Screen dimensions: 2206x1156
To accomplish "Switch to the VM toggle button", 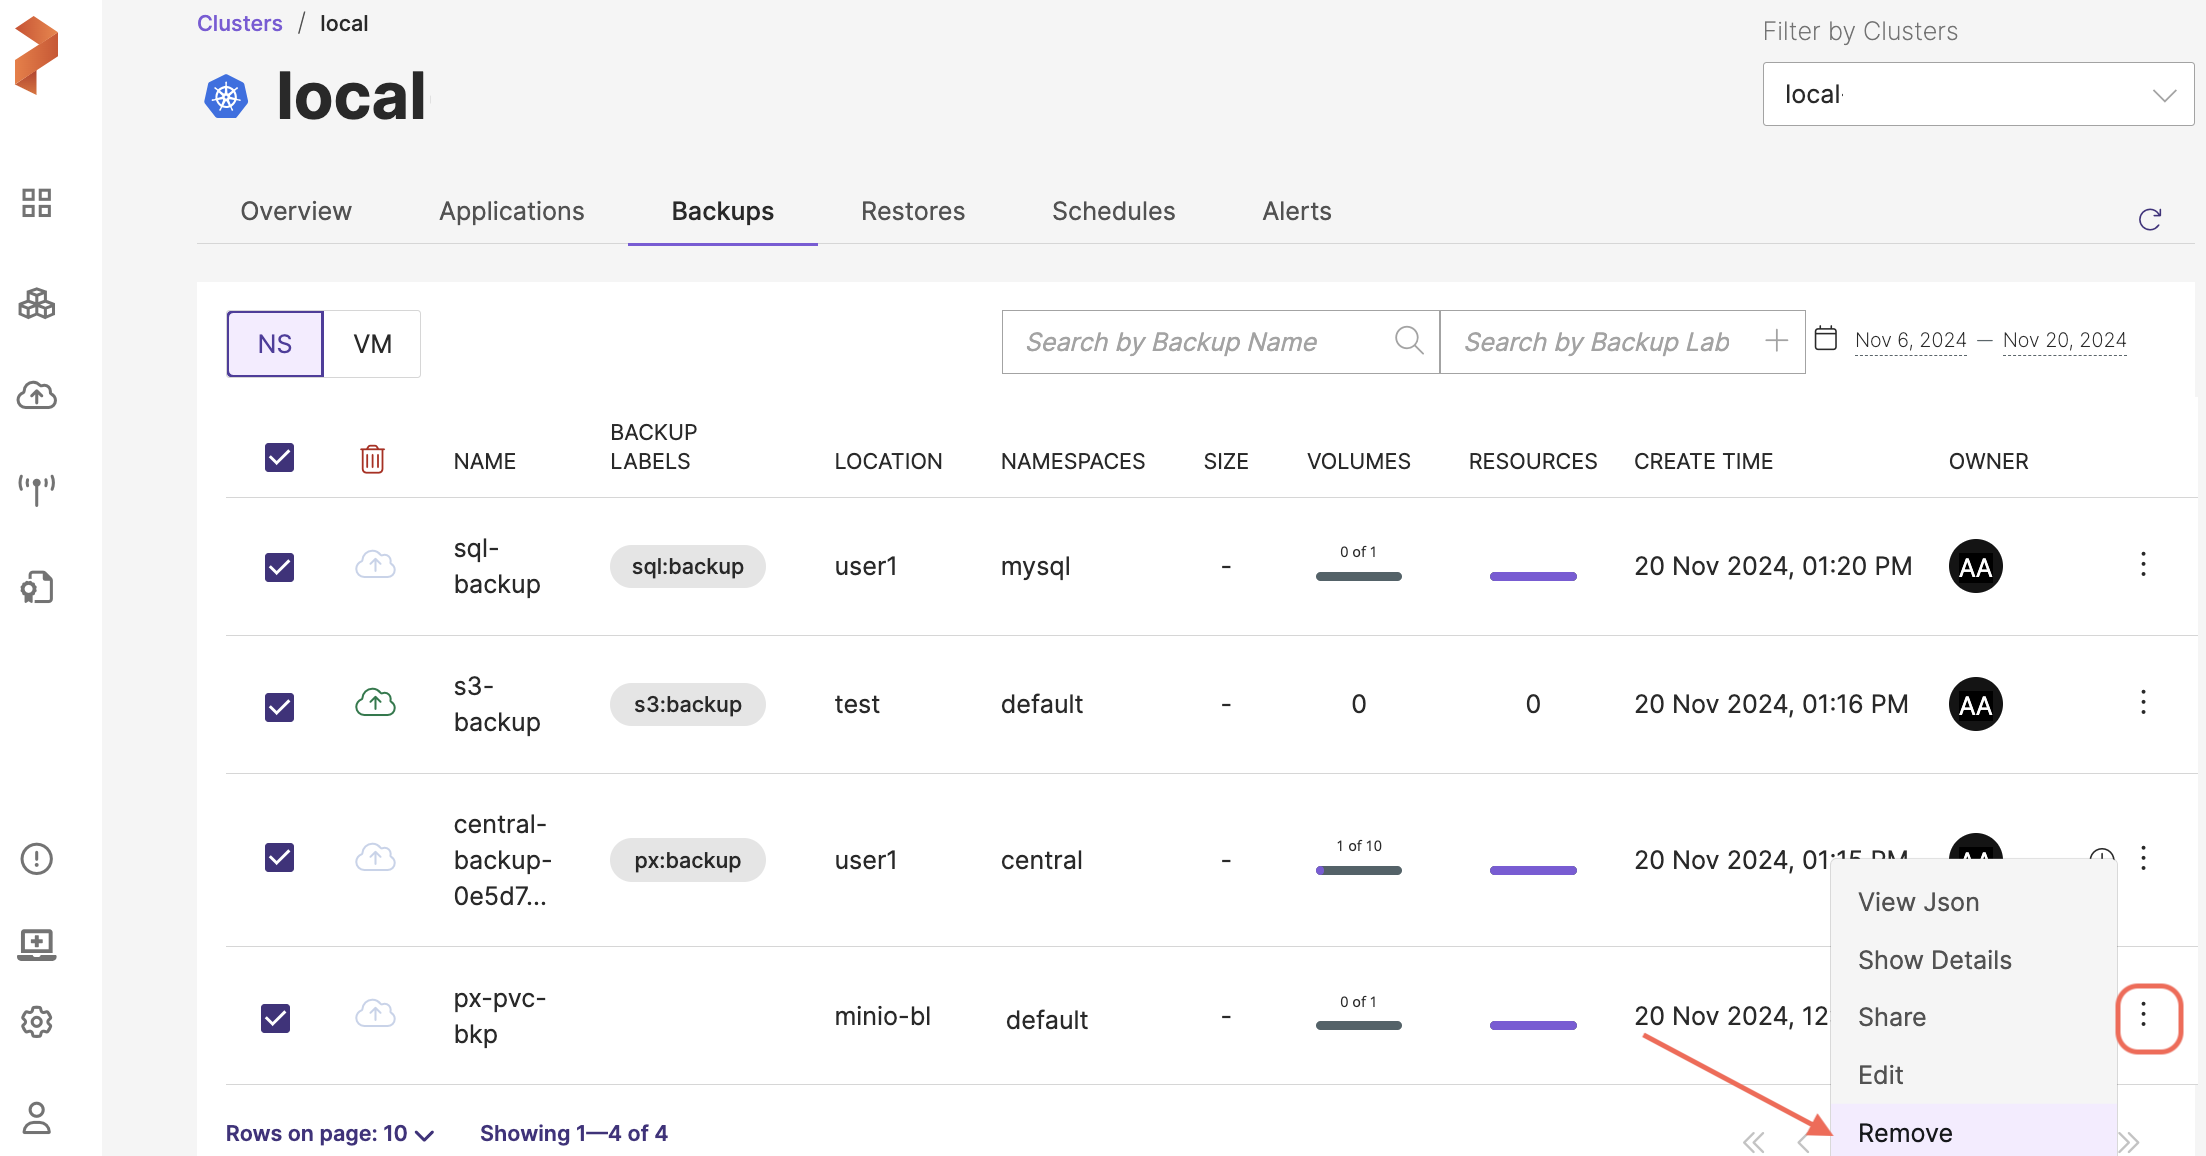I will pos(372,344).
